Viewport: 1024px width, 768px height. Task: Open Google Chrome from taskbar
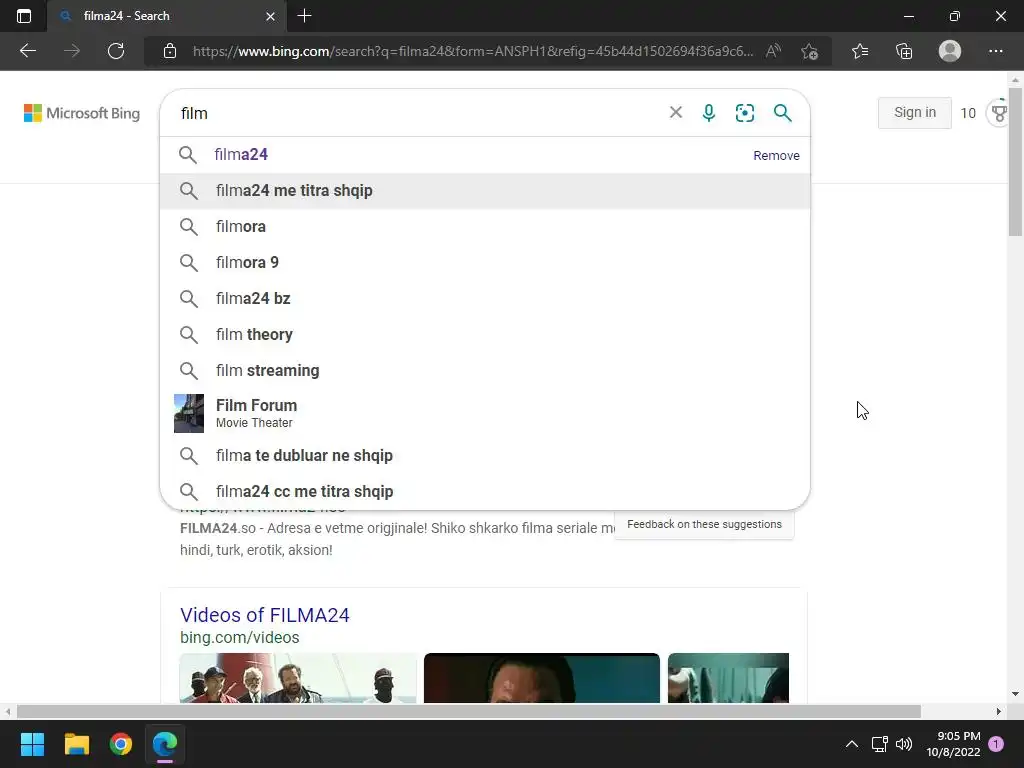[x=121, y=744]
